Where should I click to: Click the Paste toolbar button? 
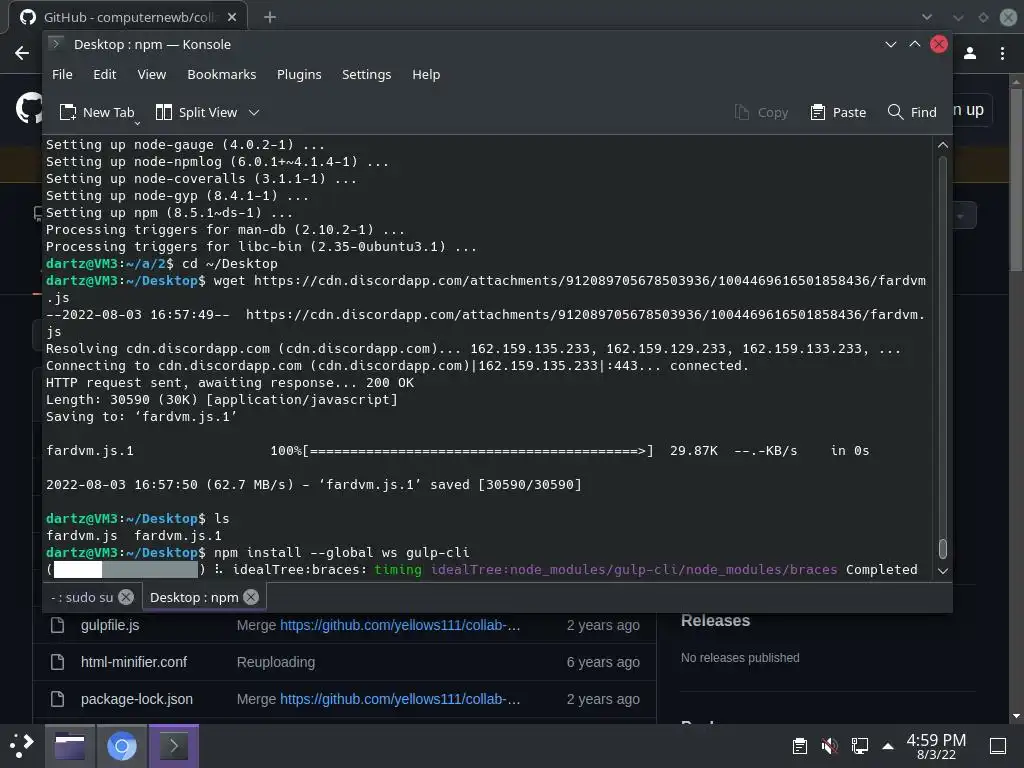click(838, 112)
